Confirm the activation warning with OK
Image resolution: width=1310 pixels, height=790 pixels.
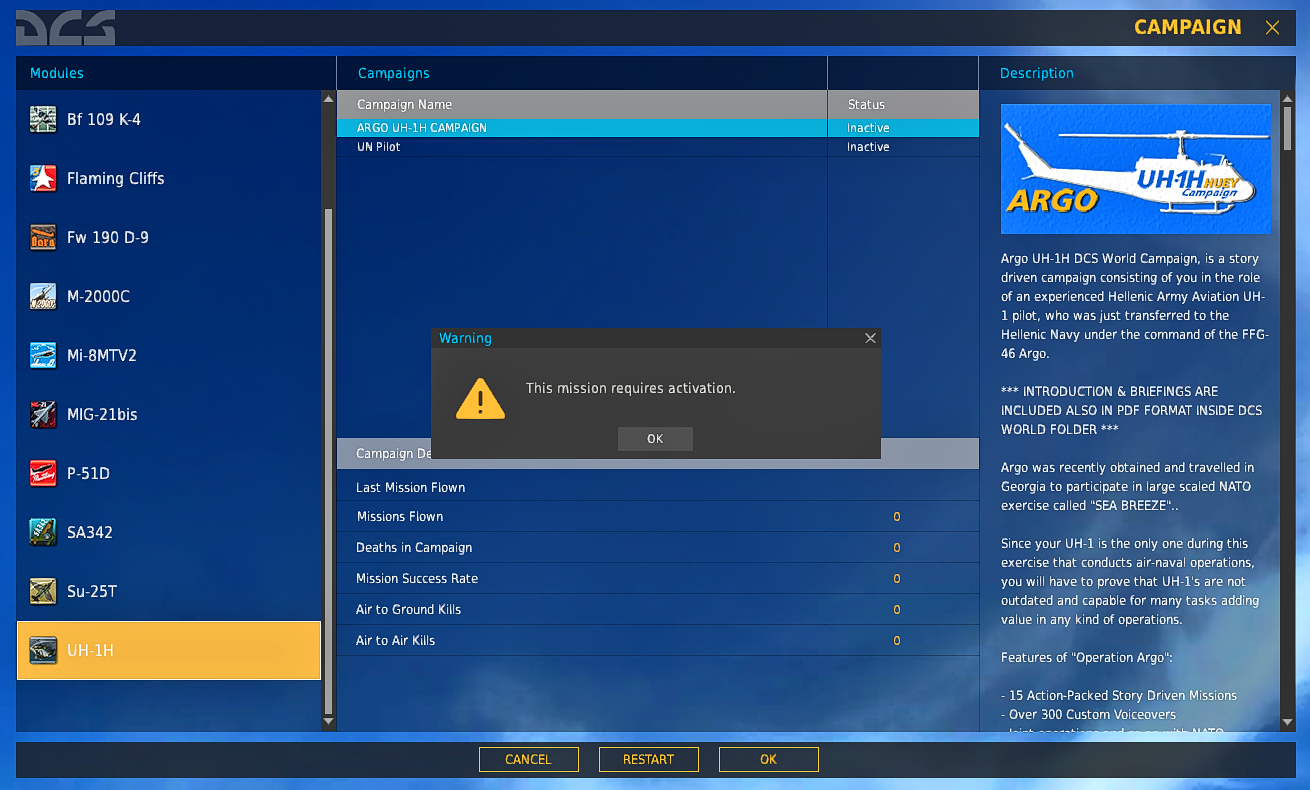point(655,439)
